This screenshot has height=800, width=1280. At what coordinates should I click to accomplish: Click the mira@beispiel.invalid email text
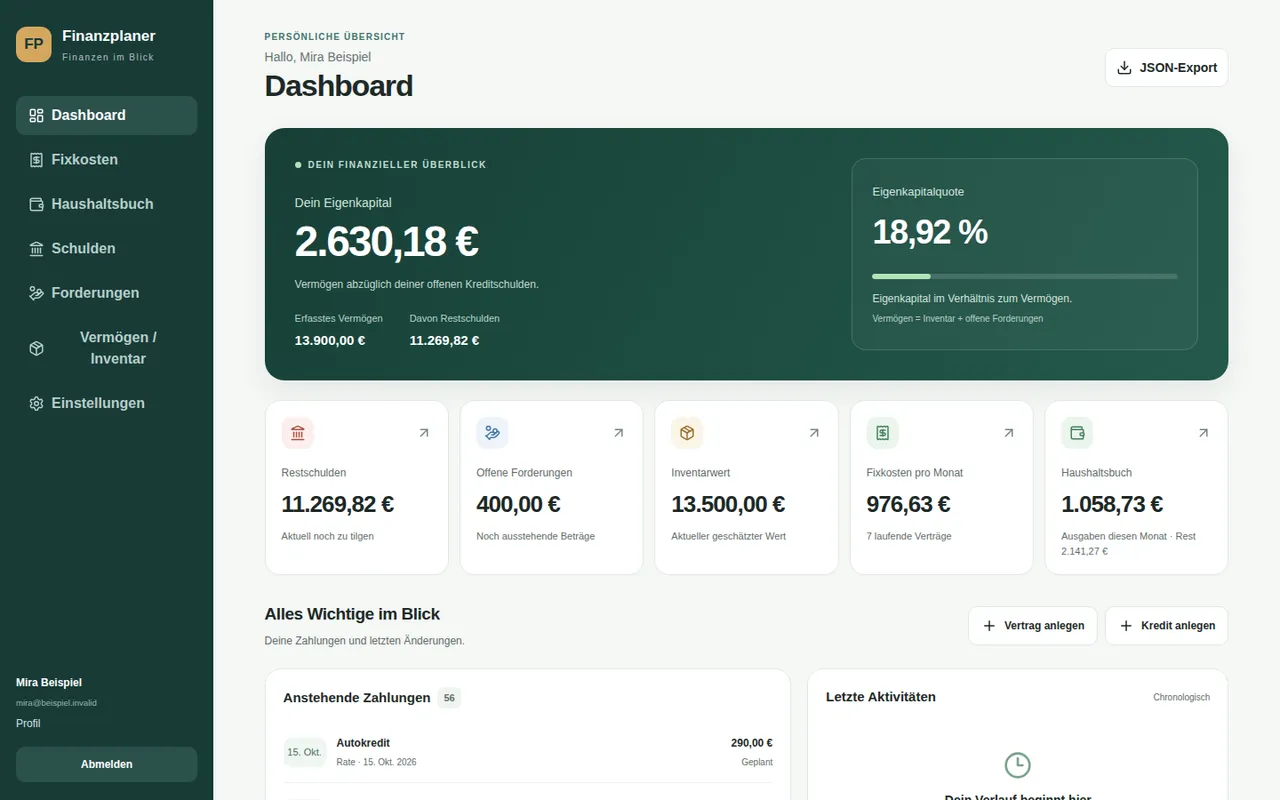[x=56, y=703]
